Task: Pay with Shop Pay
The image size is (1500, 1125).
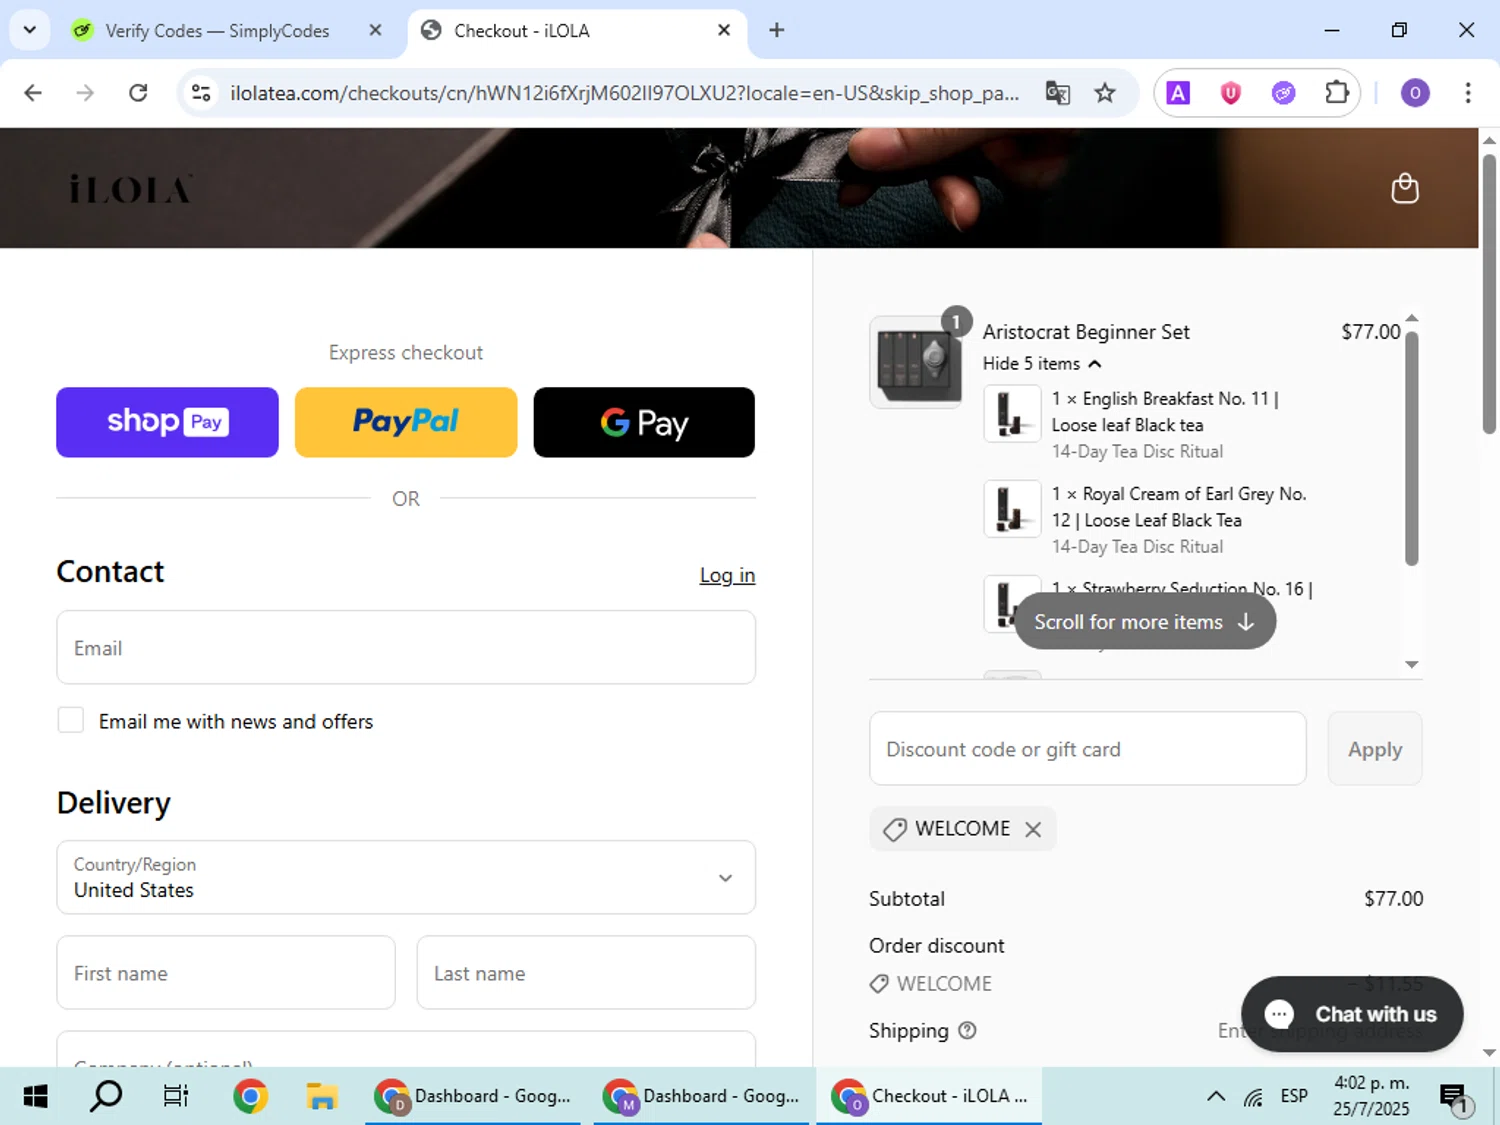Action: [x=167, y=422]
